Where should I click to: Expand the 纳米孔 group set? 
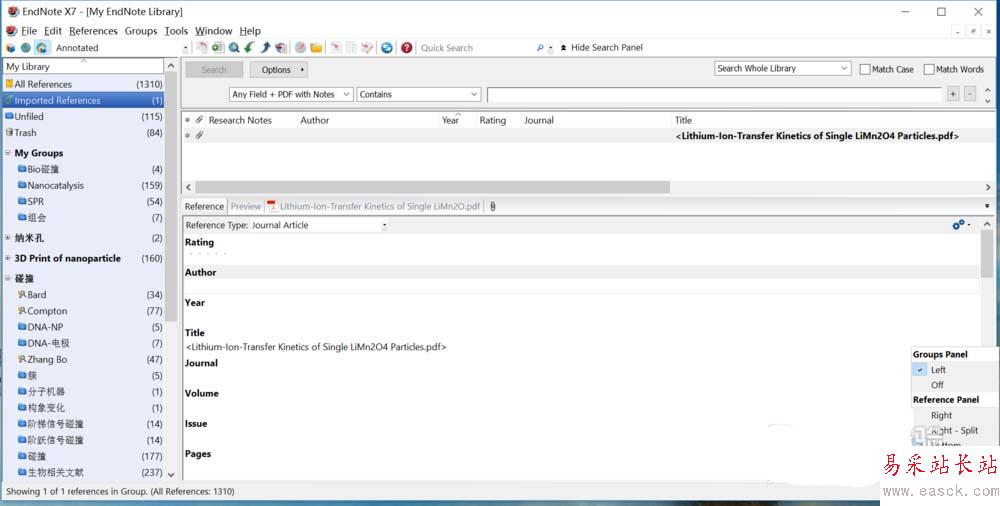[8, 237]
